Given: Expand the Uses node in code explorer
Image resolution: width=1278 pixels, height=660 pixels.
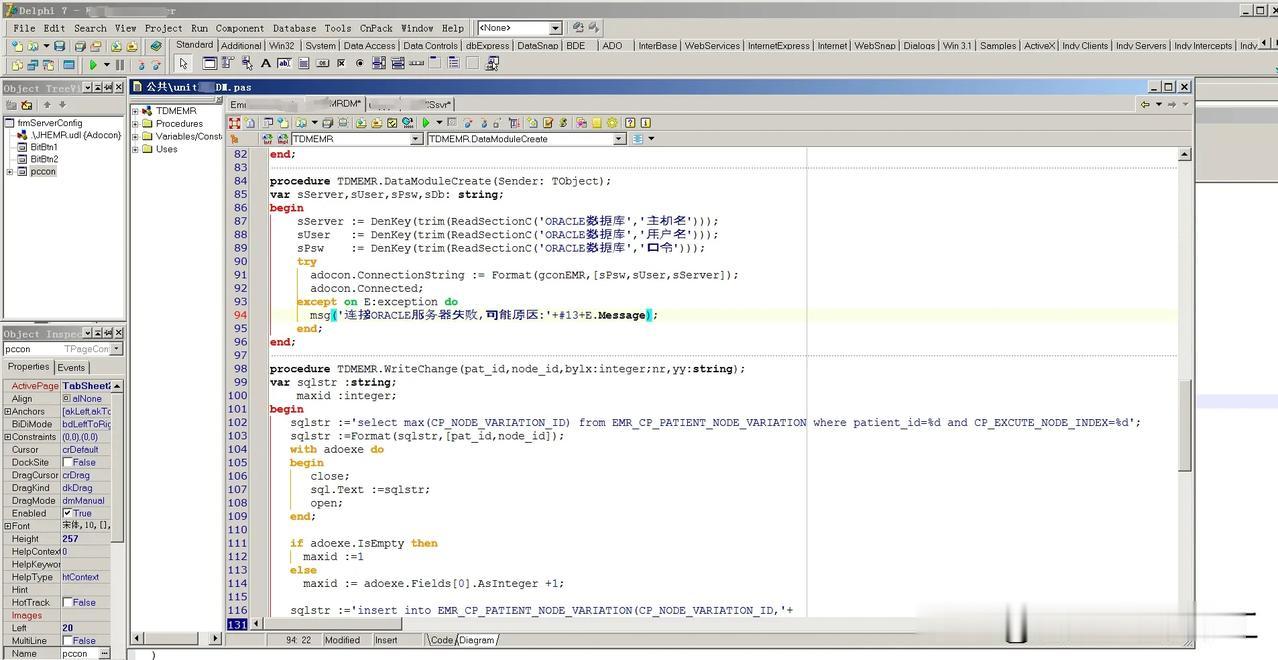Looking at the screenshot, I should tap(135, 149).
